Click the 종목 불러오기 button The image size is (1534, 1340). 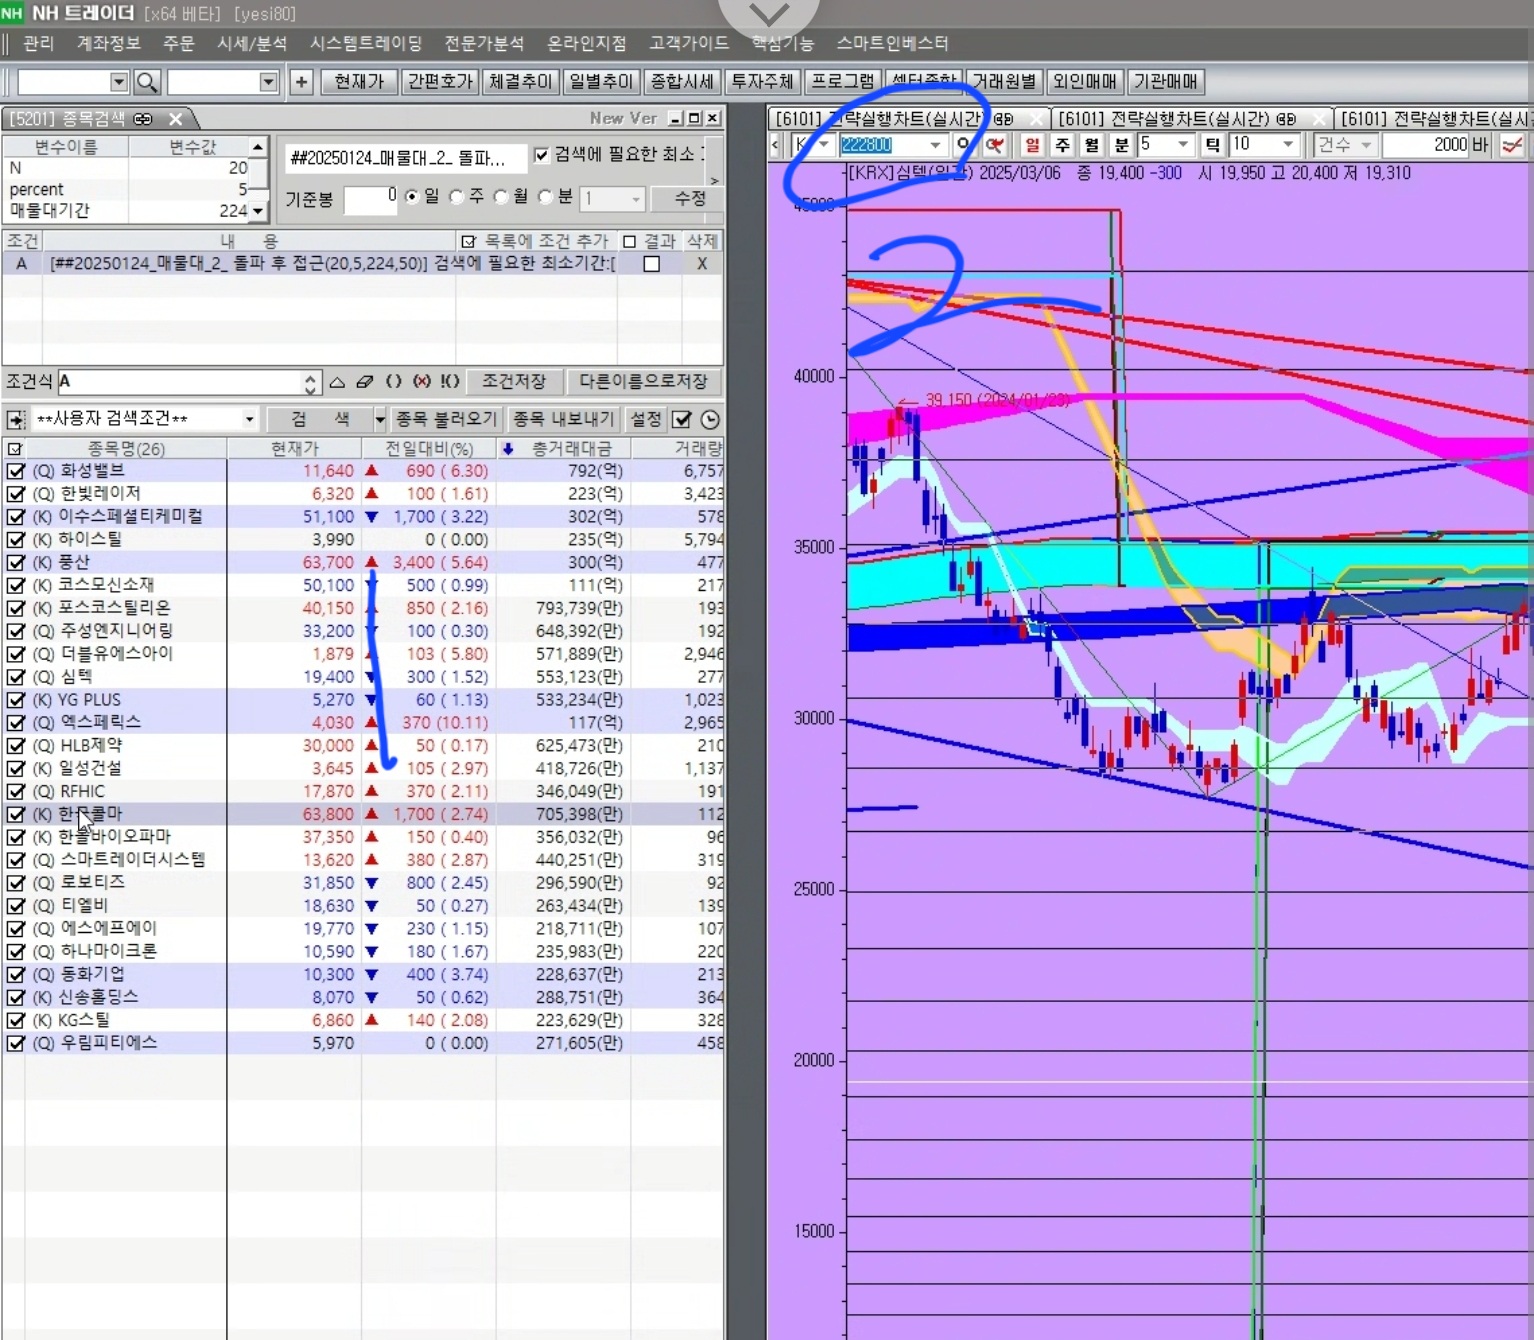click(x=445, y=419)
